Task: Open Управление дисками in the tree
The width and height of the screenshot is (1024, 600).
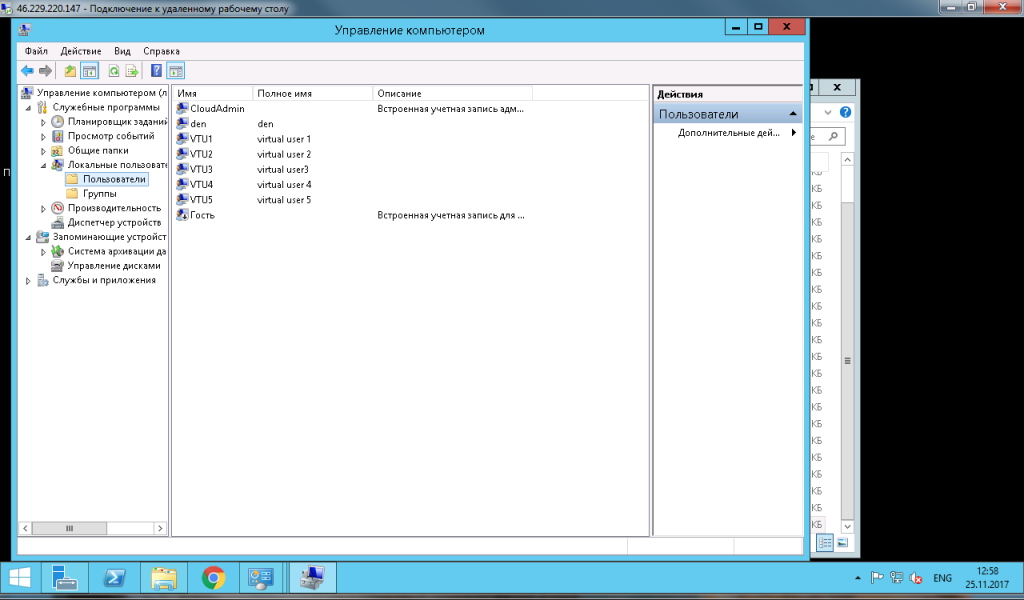Action: [x=106, y=266]
